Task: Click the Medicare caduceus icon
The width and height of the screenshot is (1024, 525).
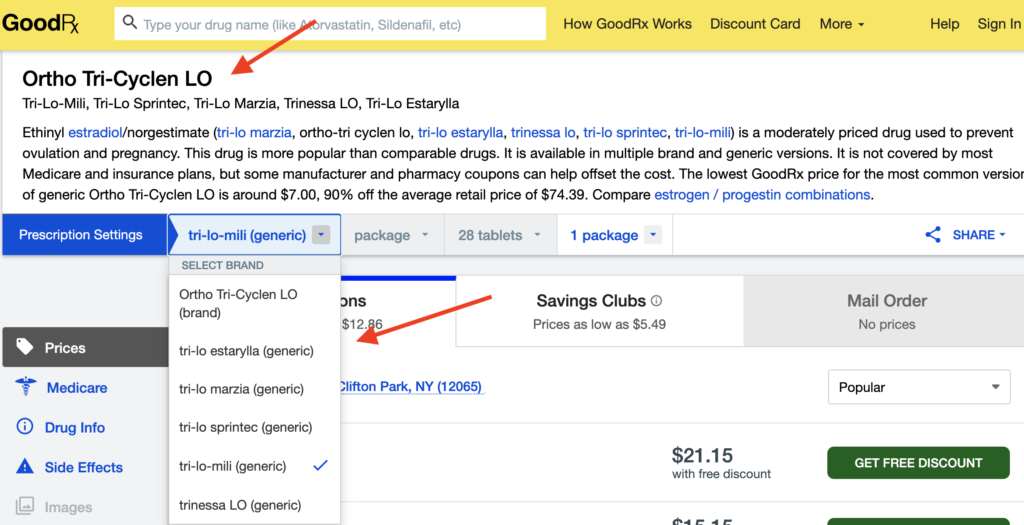Action: pos(25,387)
